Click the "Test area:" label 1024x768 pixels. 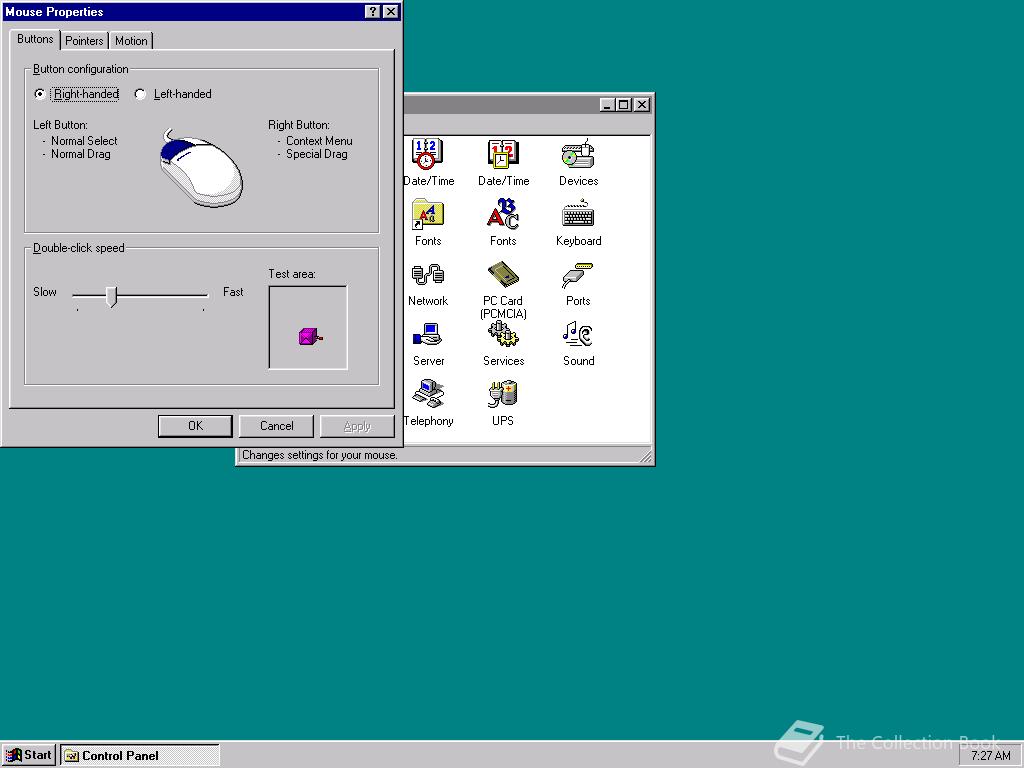pos(292,274)
